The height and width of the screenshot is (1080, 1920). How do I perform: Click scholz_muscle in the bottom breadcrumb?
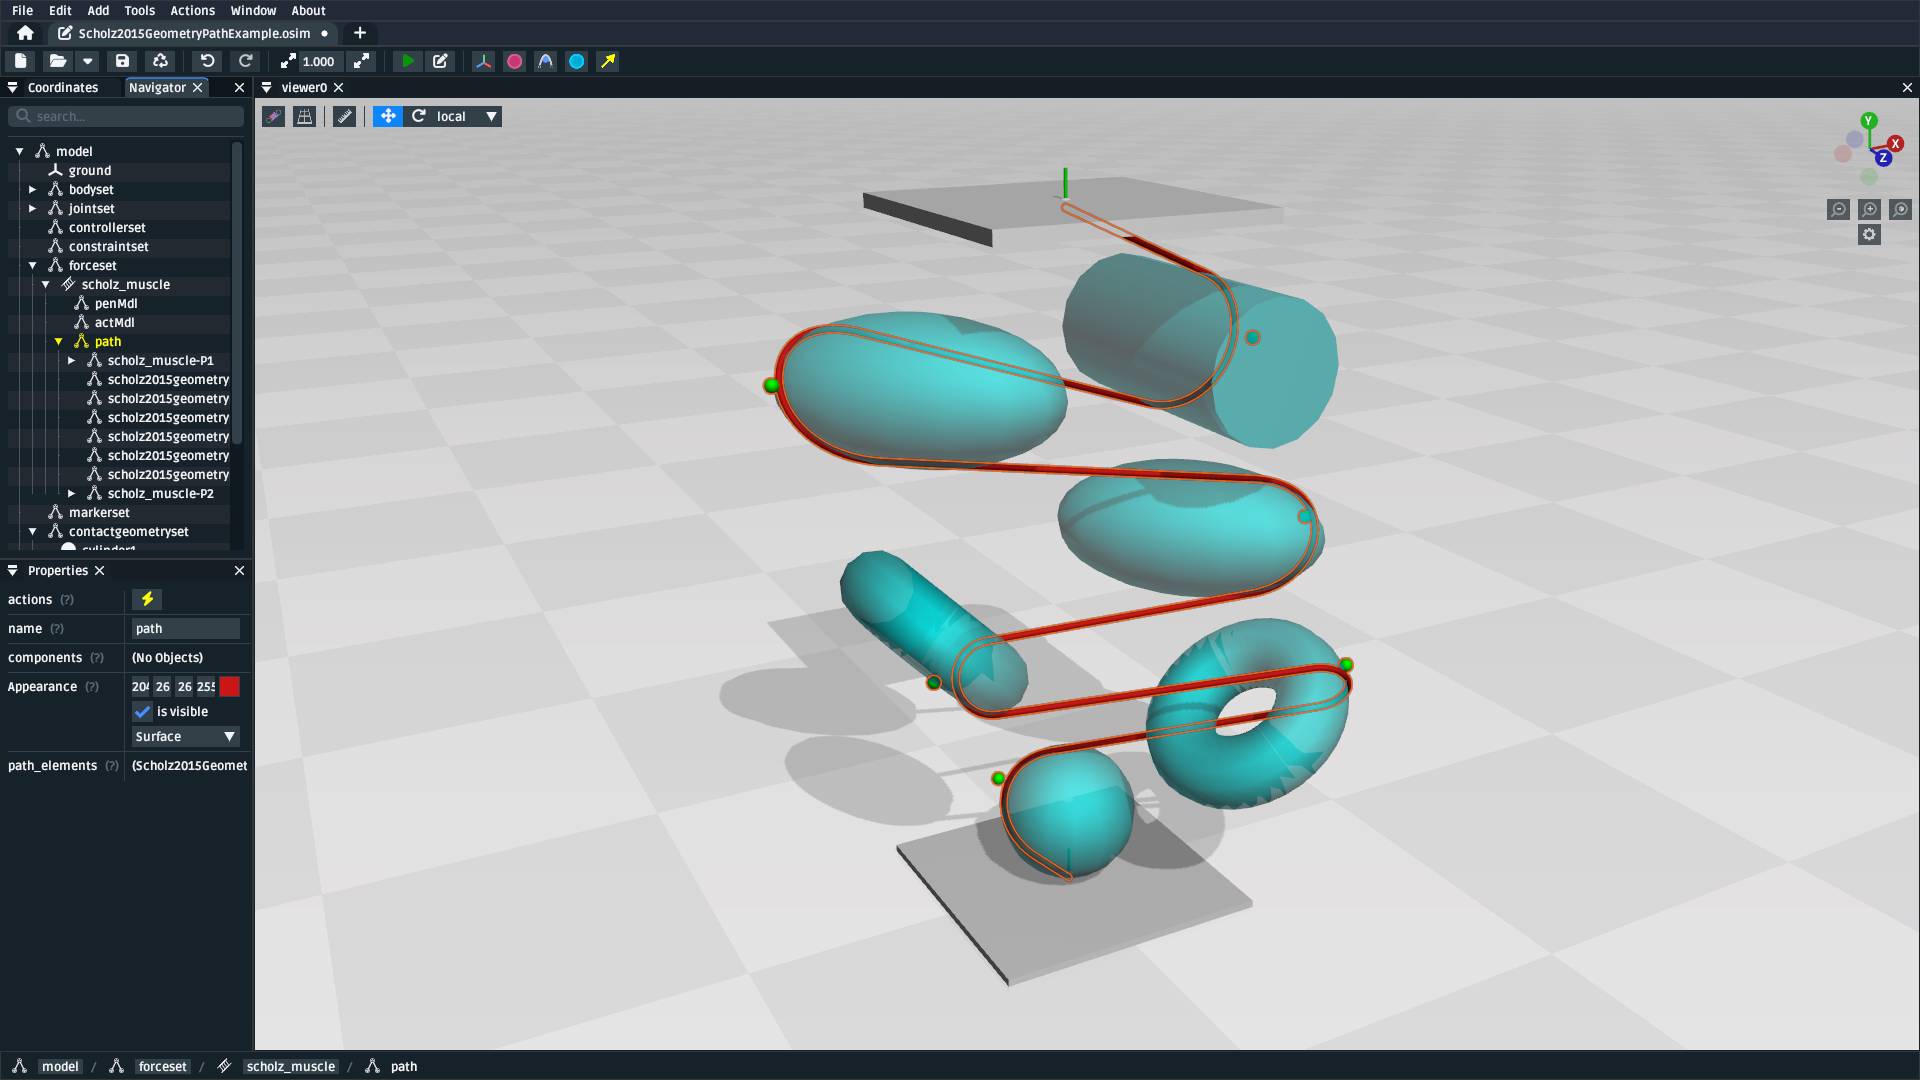tap(290, 1067)
